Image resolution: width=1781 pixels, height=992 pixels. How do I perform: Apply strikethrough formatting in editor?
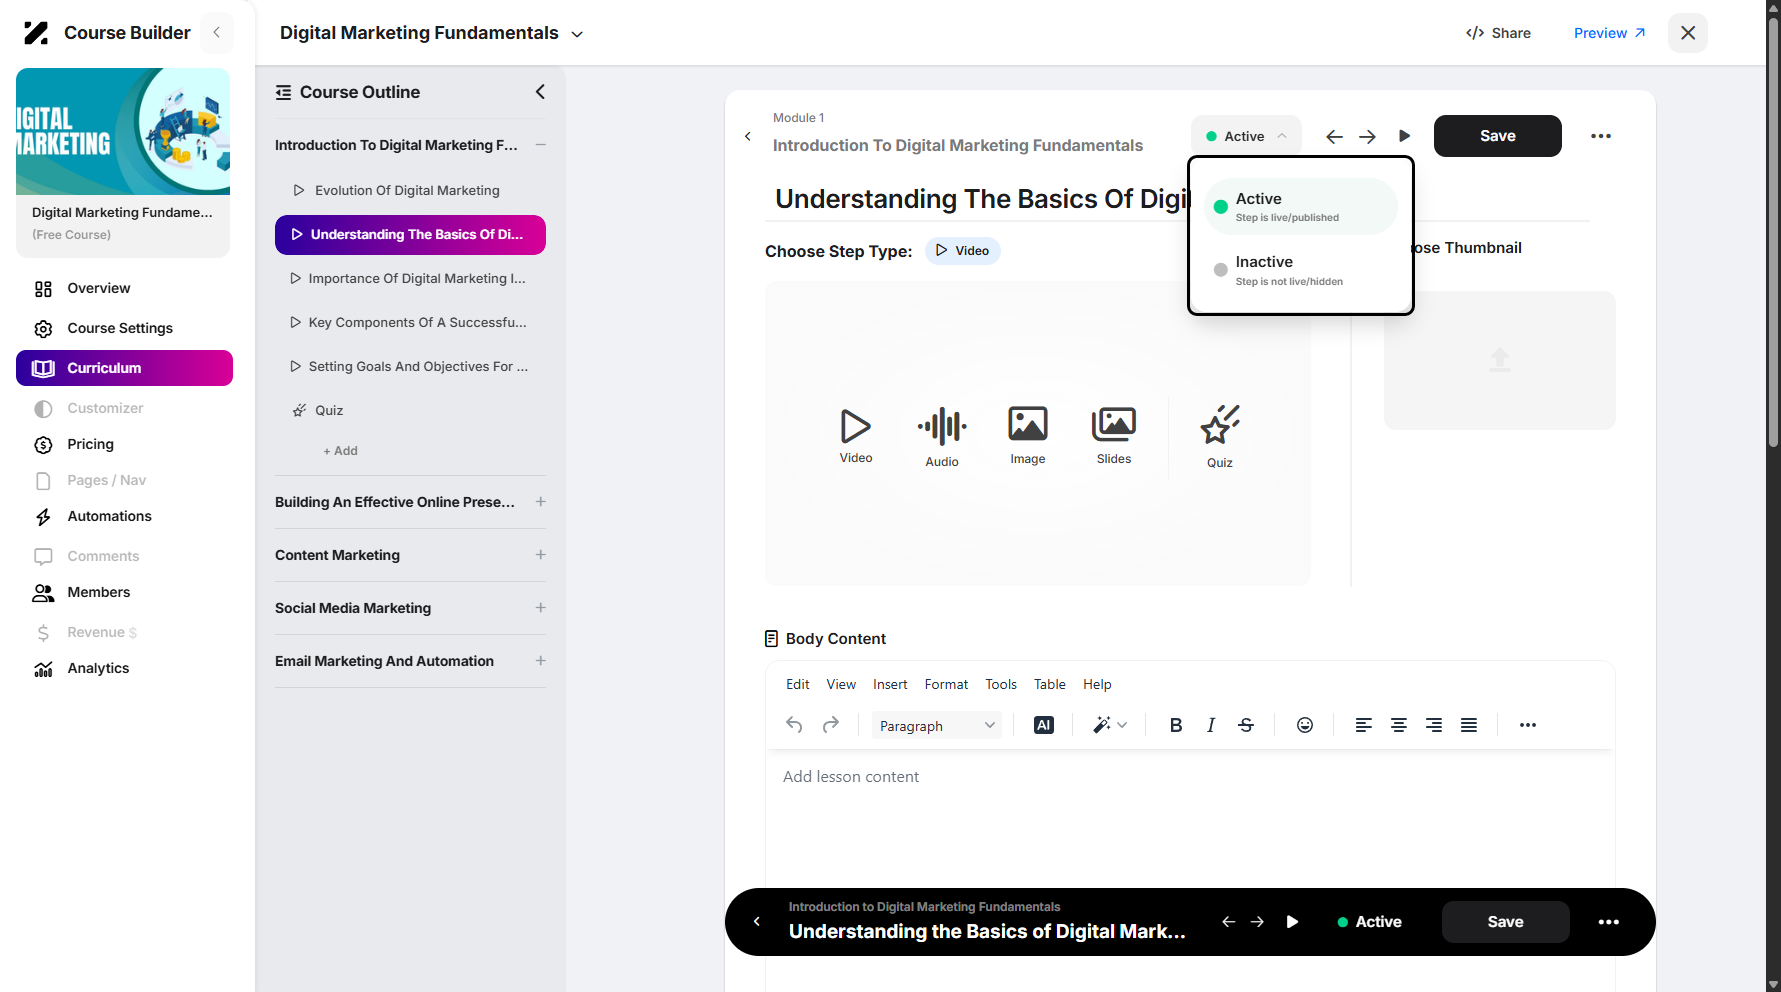[1246, 725]
